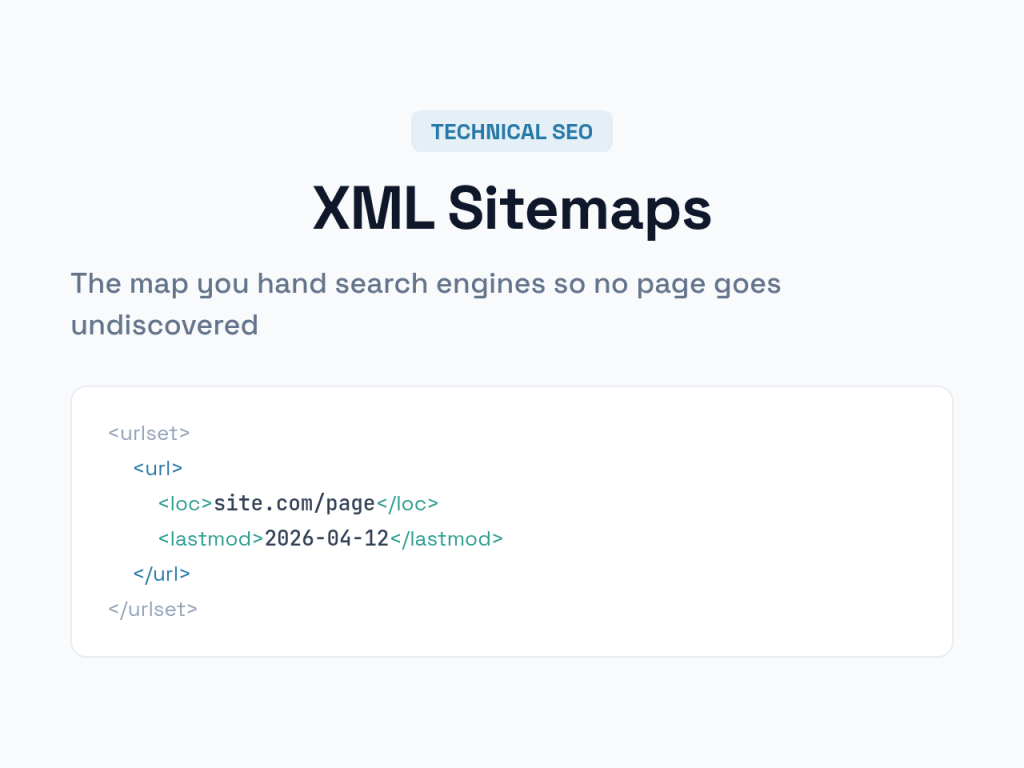Viewport: 1024px width, 768px height.
Task: Click the opening <urlset> tag
Action: tap(149, 433)
